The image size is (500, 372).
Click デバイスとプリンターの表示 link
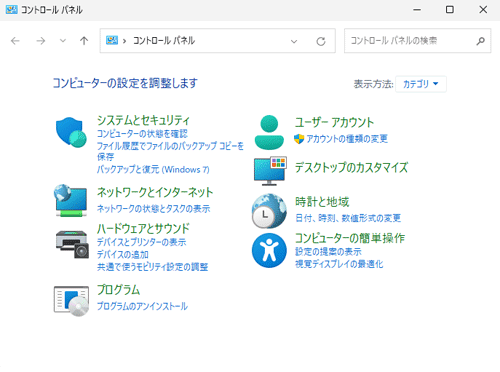point(142,242)
